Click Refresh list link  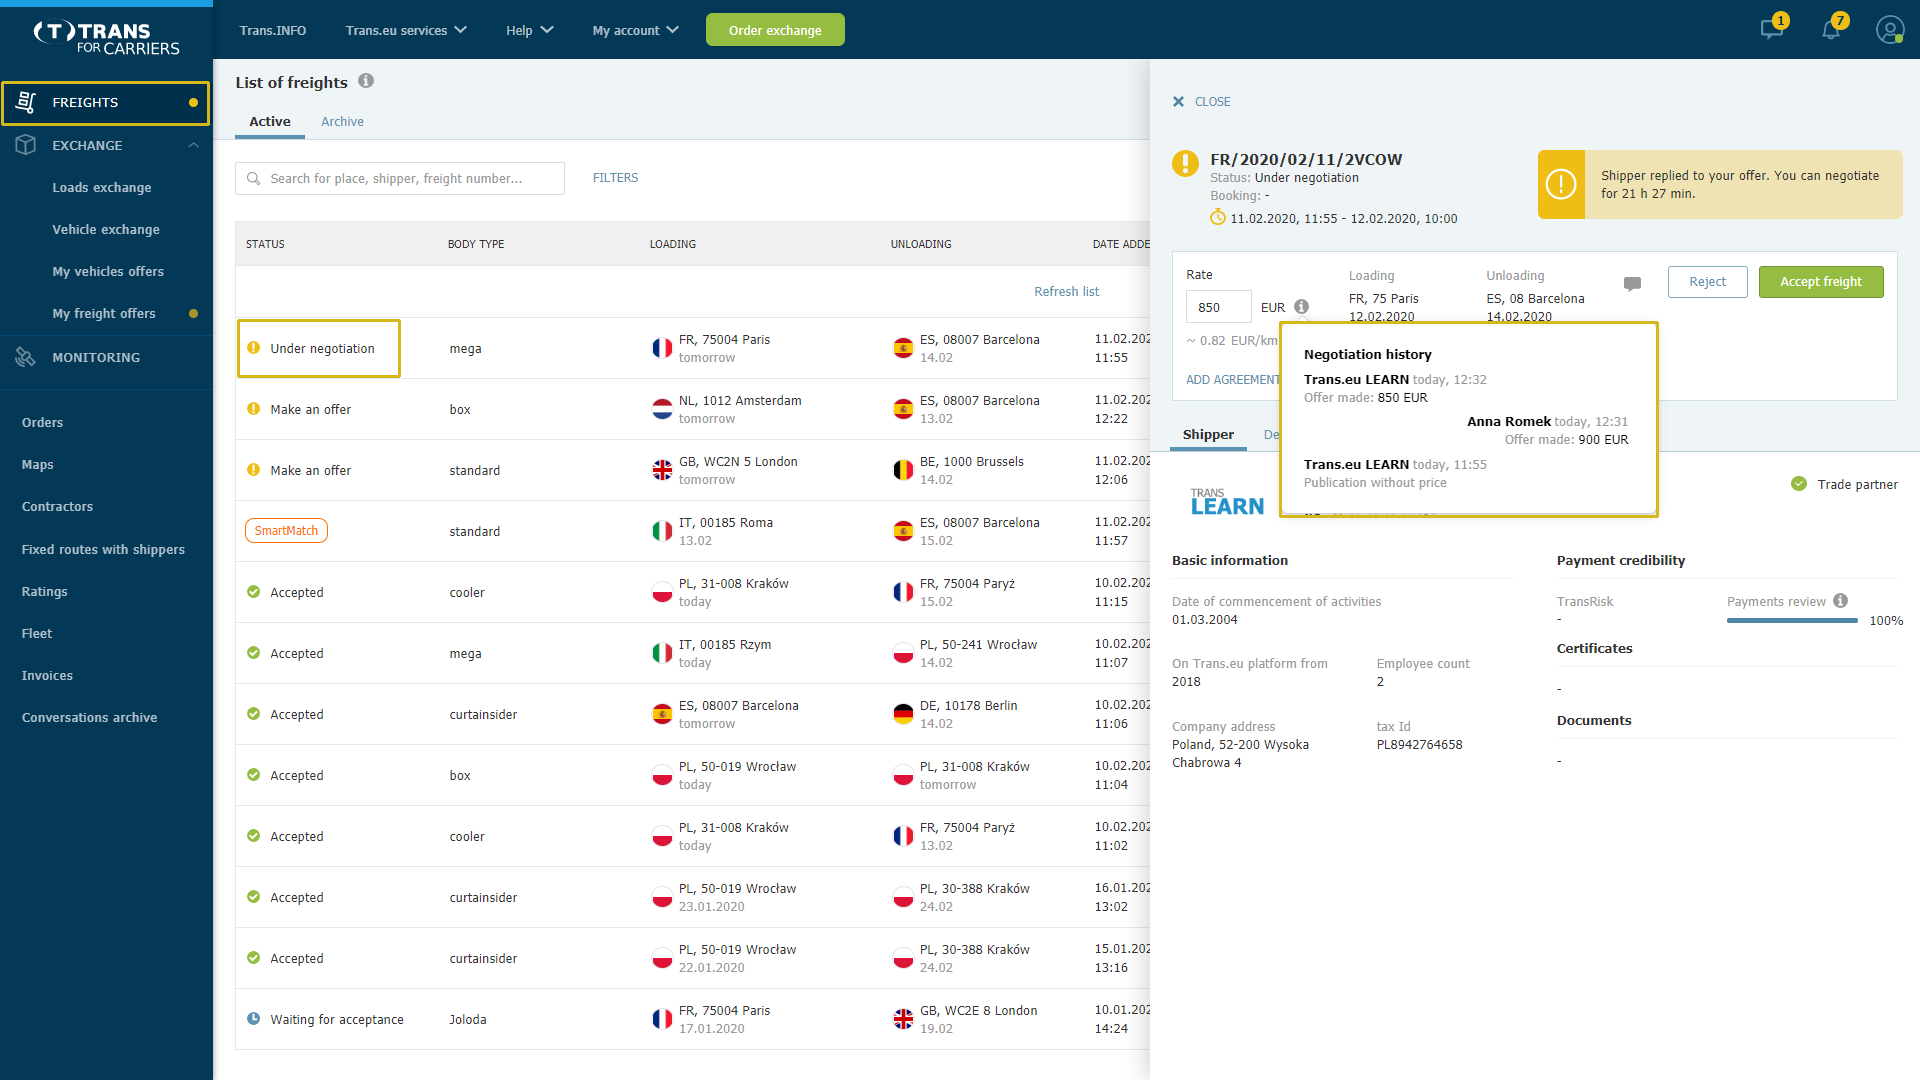tap(1066, 291)
